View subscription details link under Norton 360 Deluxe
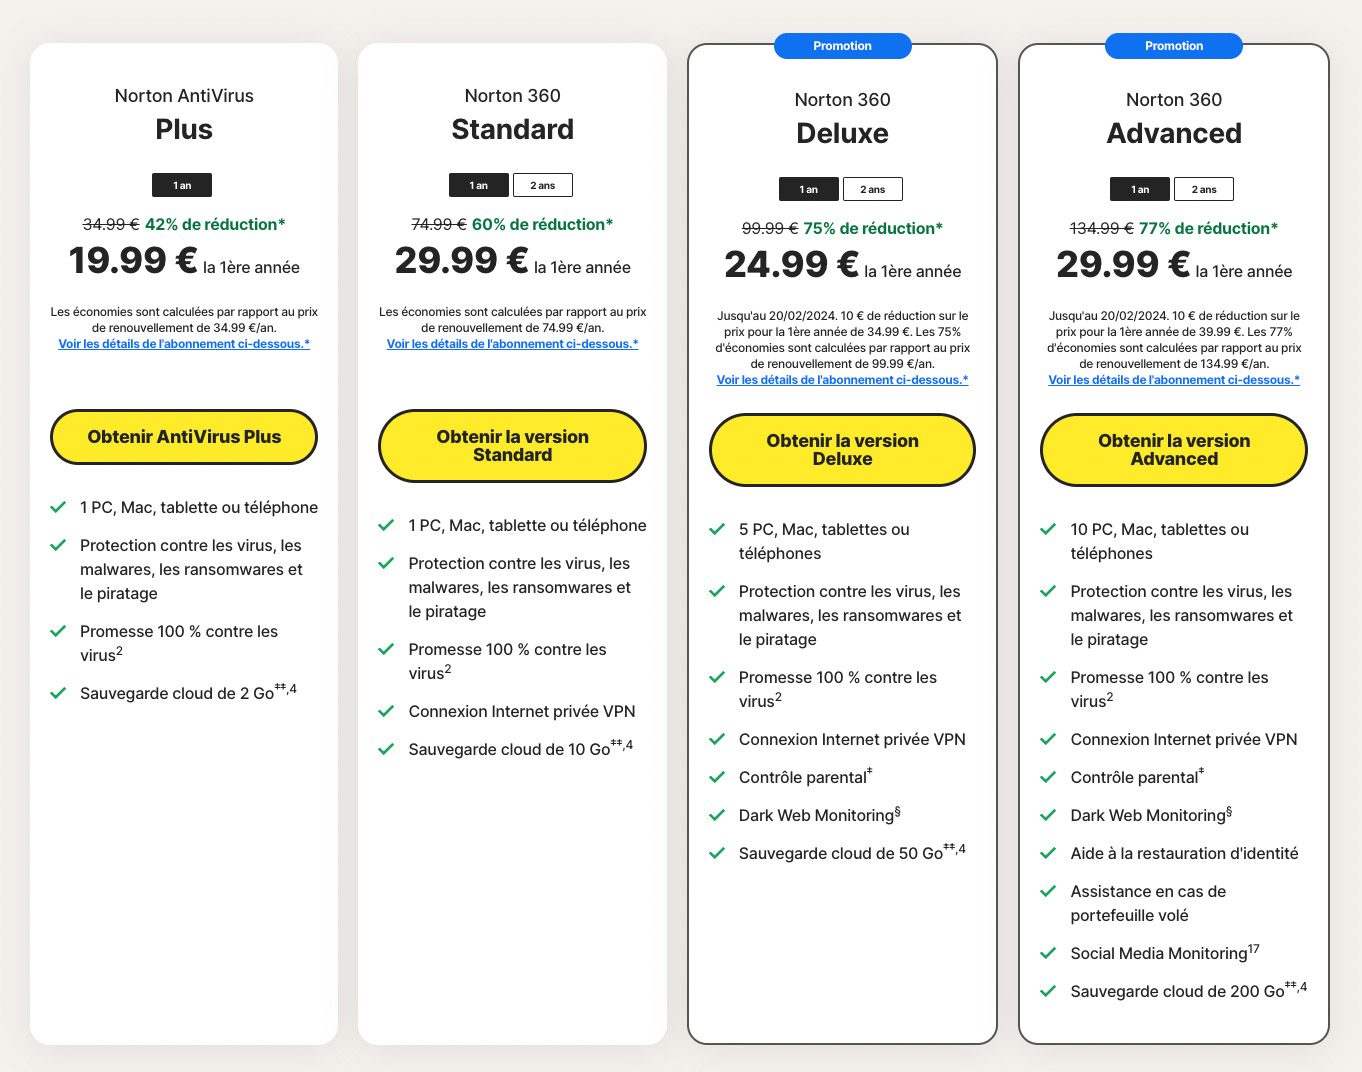This screenshot has width=1362, height=1072. [842, 380]
